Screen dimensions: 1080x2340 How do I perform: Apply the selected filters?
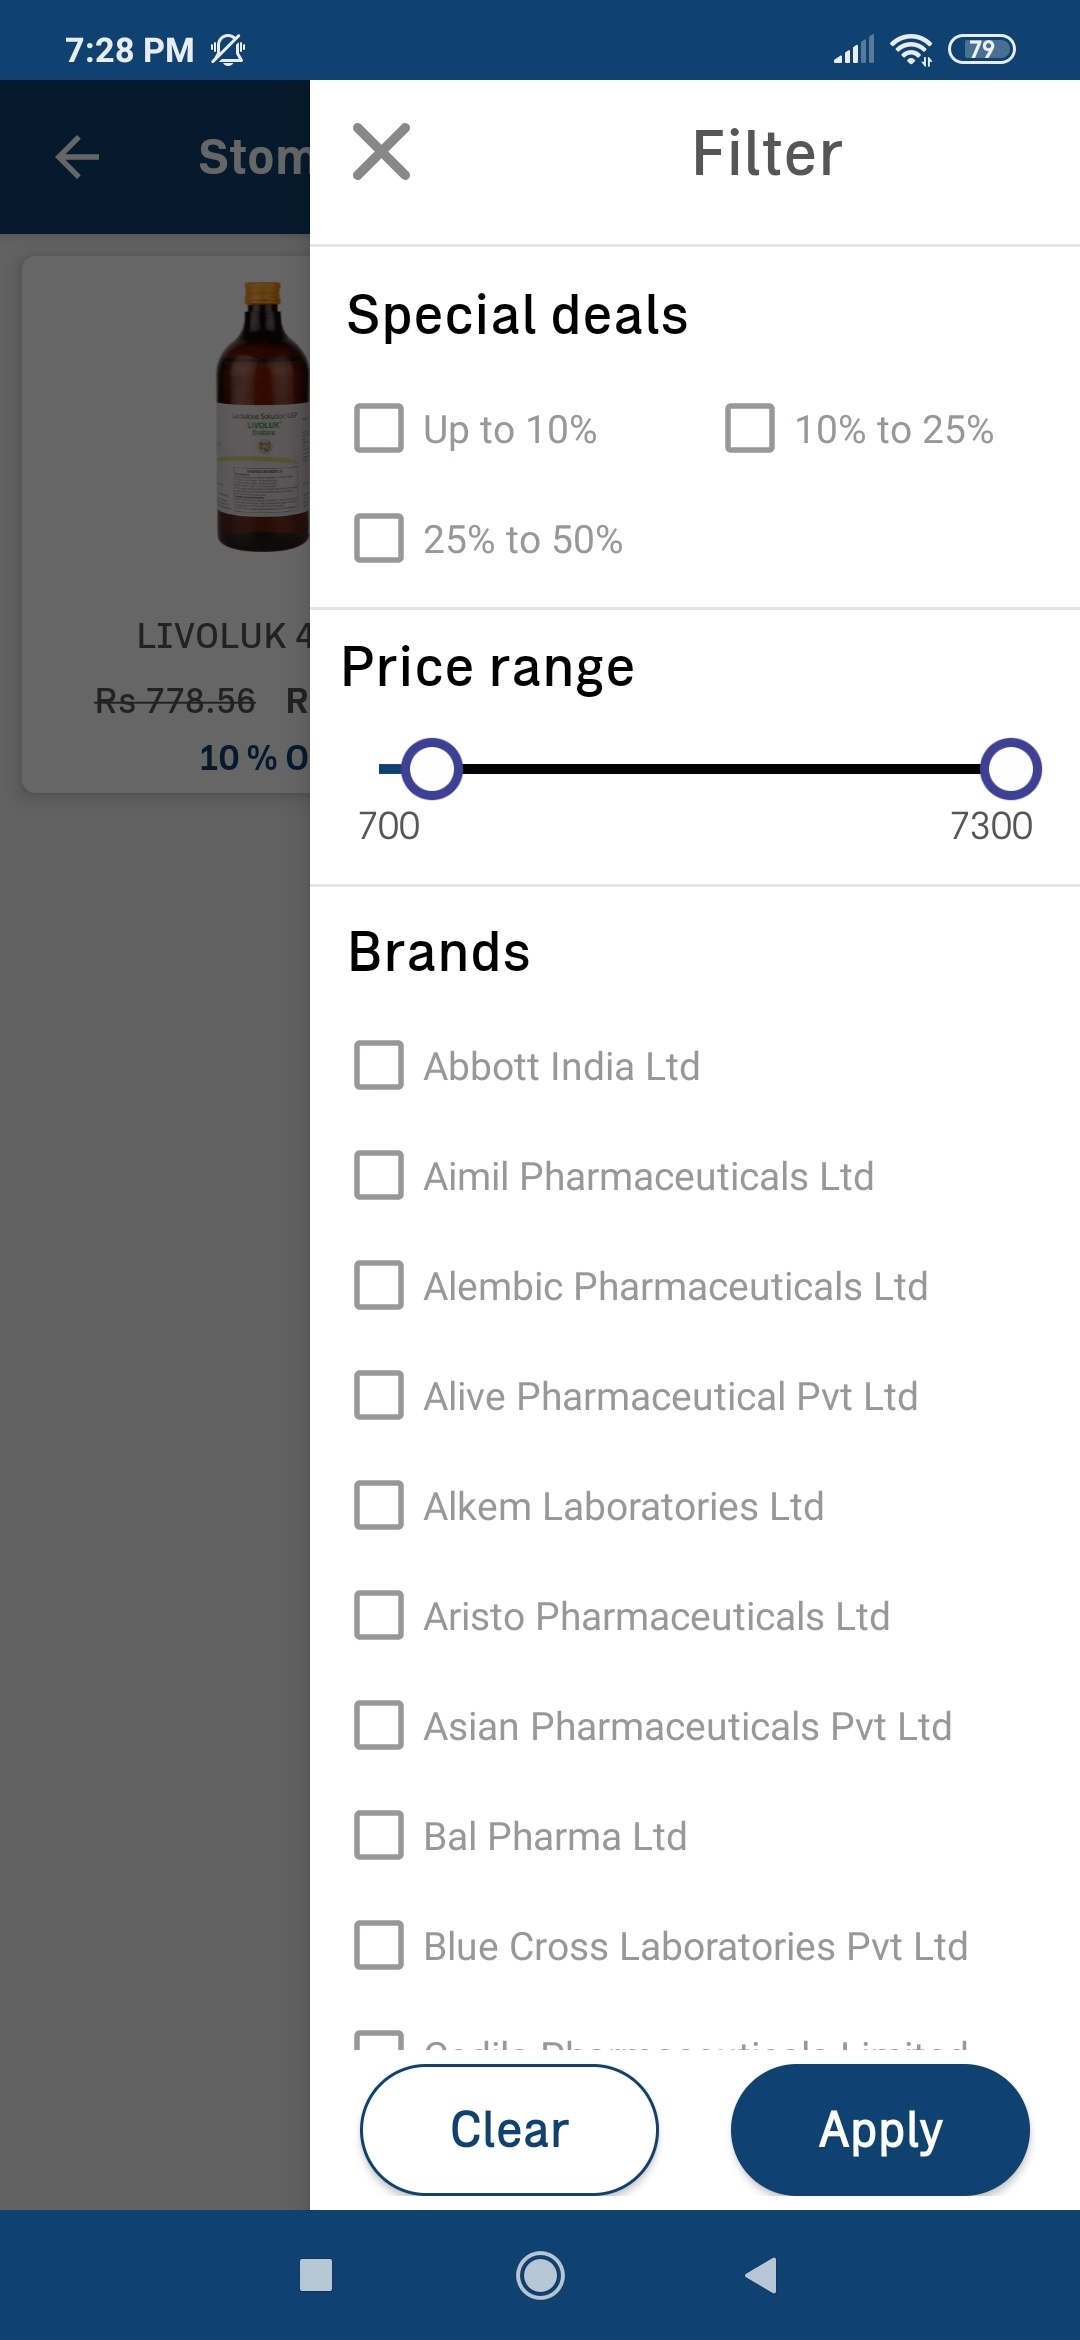click(880, 2130)
